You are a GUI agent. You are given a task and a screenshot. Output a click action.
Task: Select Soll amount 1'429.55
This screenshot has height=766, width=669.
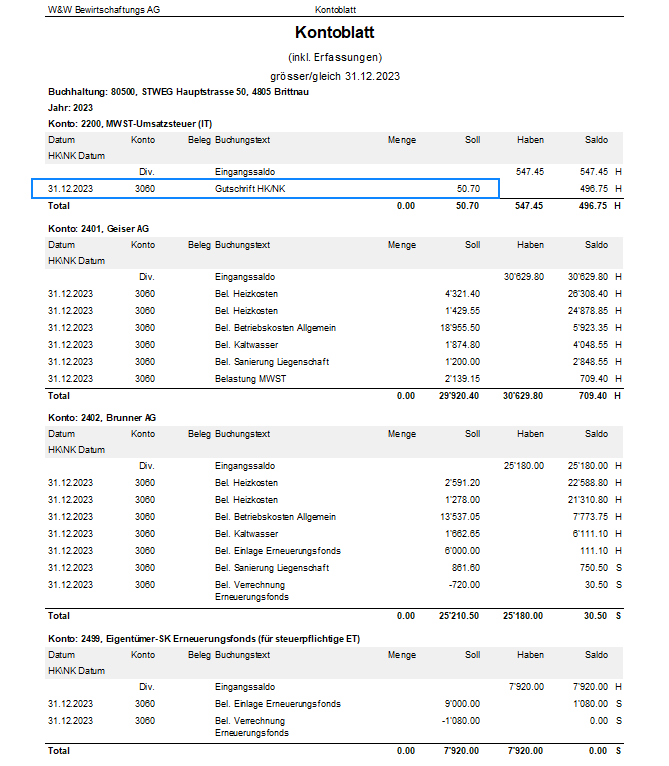tap(462, 311)
